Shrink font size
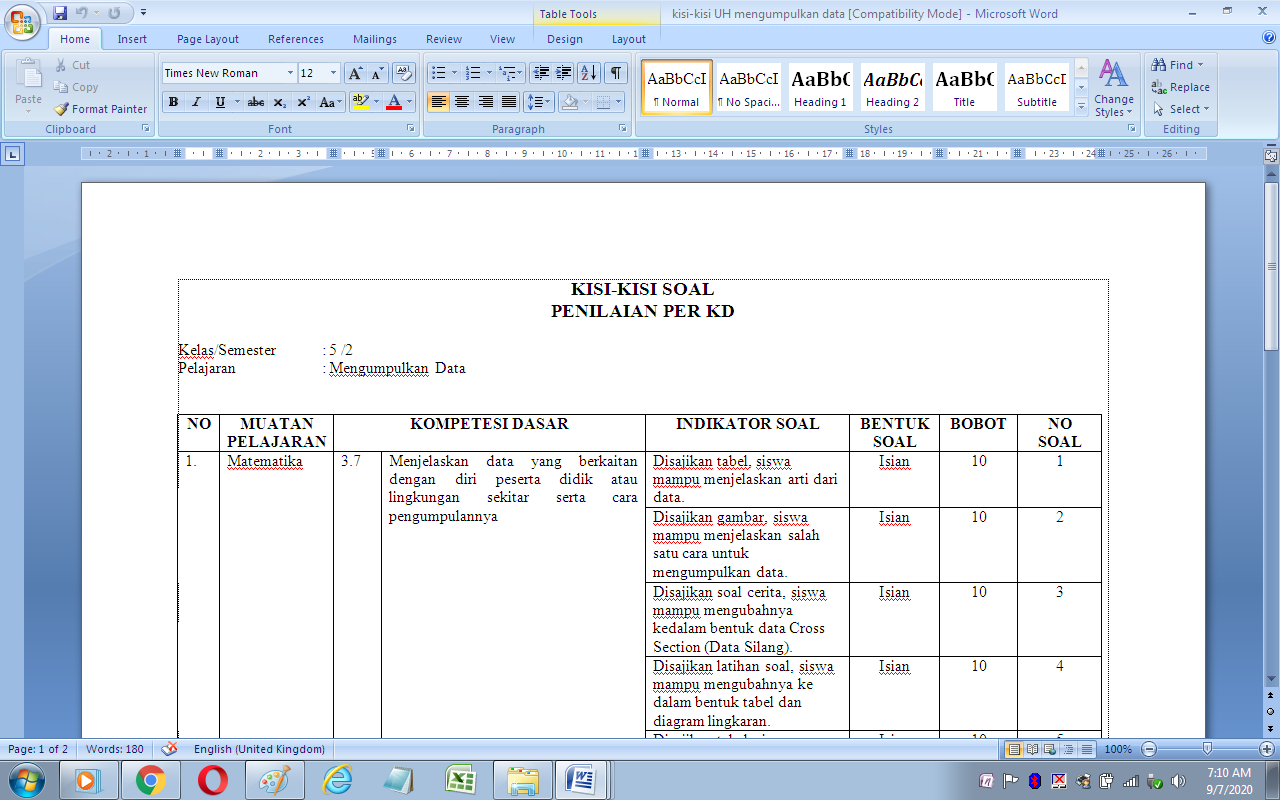 pos(377,73)
